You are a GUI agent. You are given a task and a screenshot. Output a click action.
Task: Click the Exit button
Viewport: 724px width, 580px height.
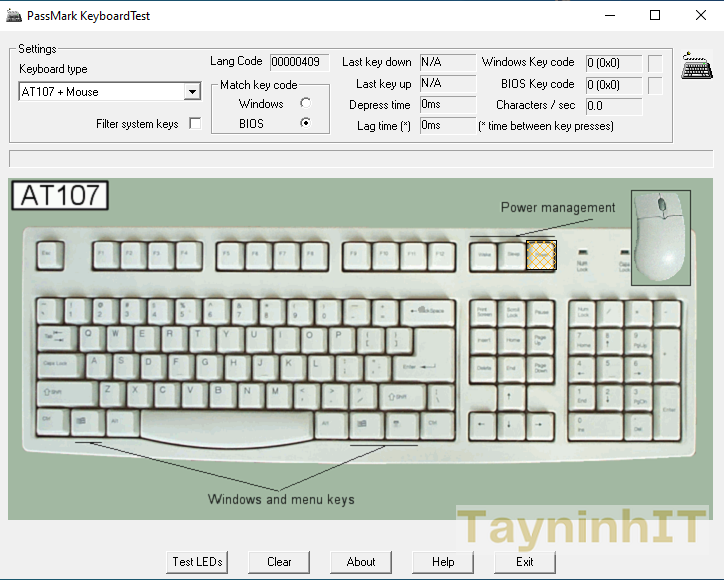(525, 562)
